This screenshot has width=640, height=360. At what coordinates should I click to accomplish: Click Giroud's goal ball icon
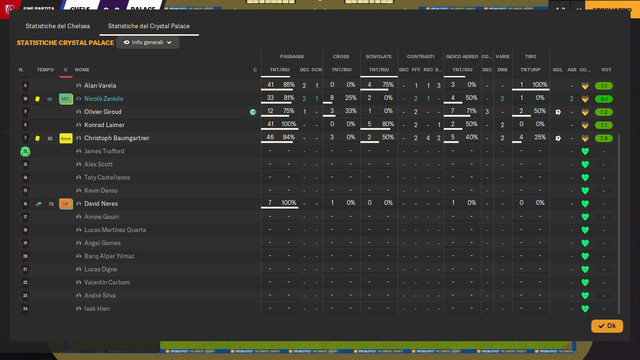(558, 112)
